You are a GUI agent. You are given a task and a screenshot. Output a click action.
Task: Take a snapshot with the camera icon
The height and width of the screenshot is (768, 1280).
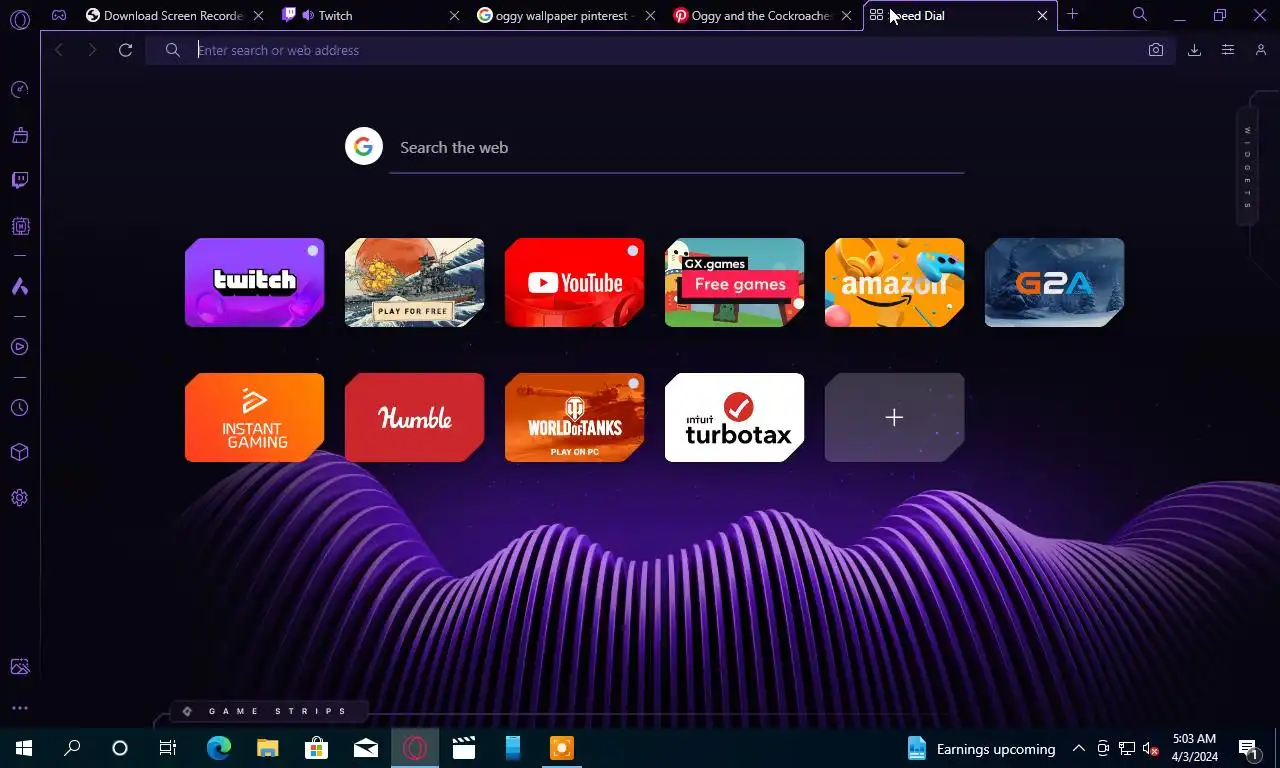coord(1156,50)
